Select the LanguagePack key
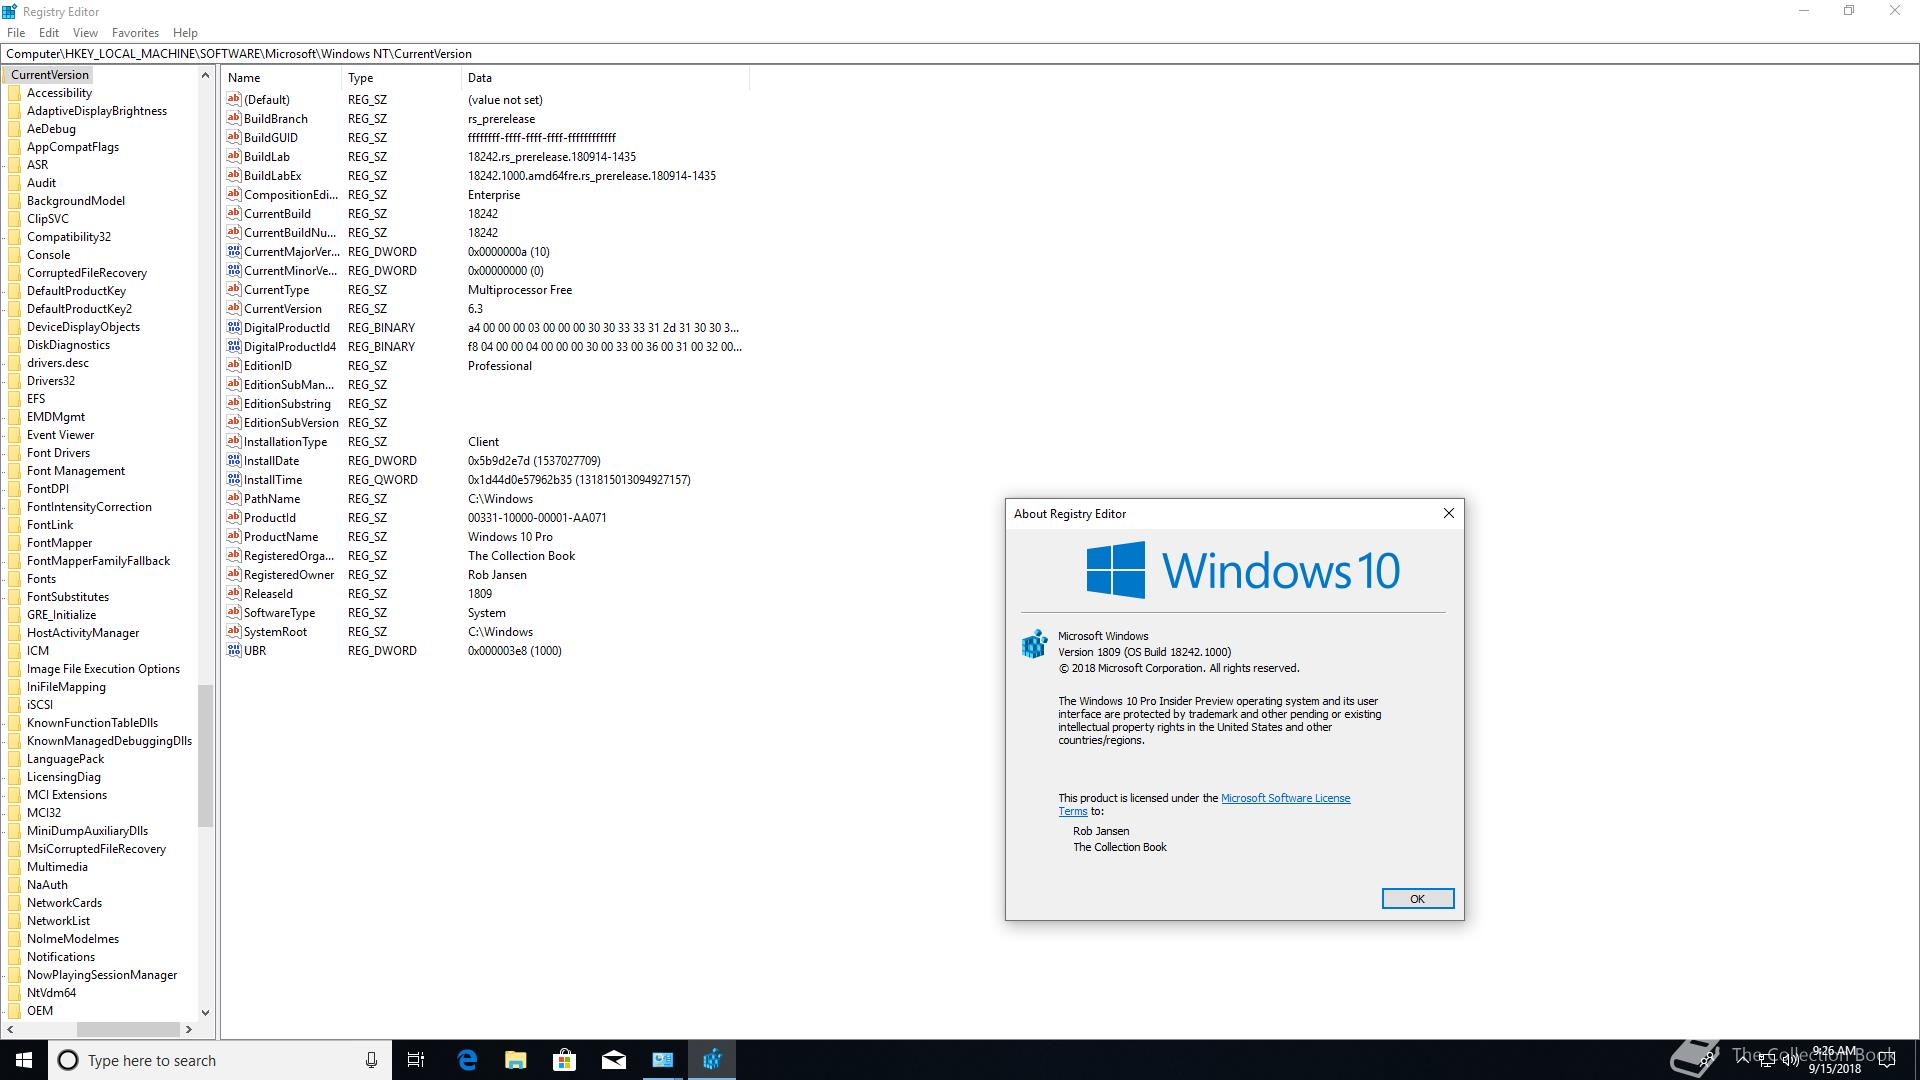Image resolution: width=1920 pixels, height=1080 pixels. point(65,759)
